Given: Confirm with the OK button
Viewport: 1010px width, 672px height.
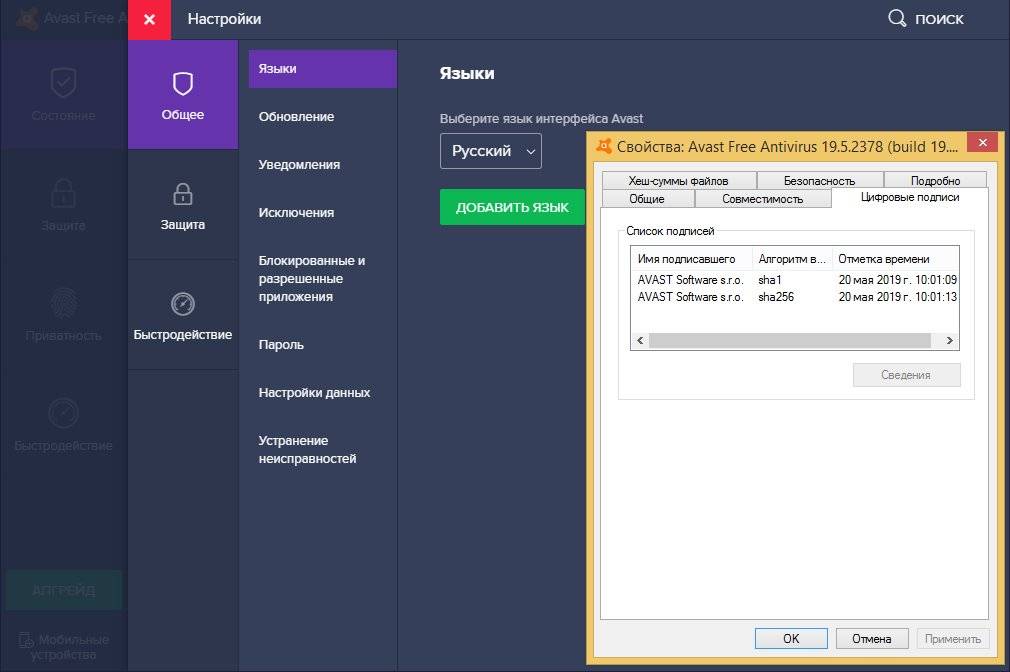Looking at the screenshot, I should [791, 638].
